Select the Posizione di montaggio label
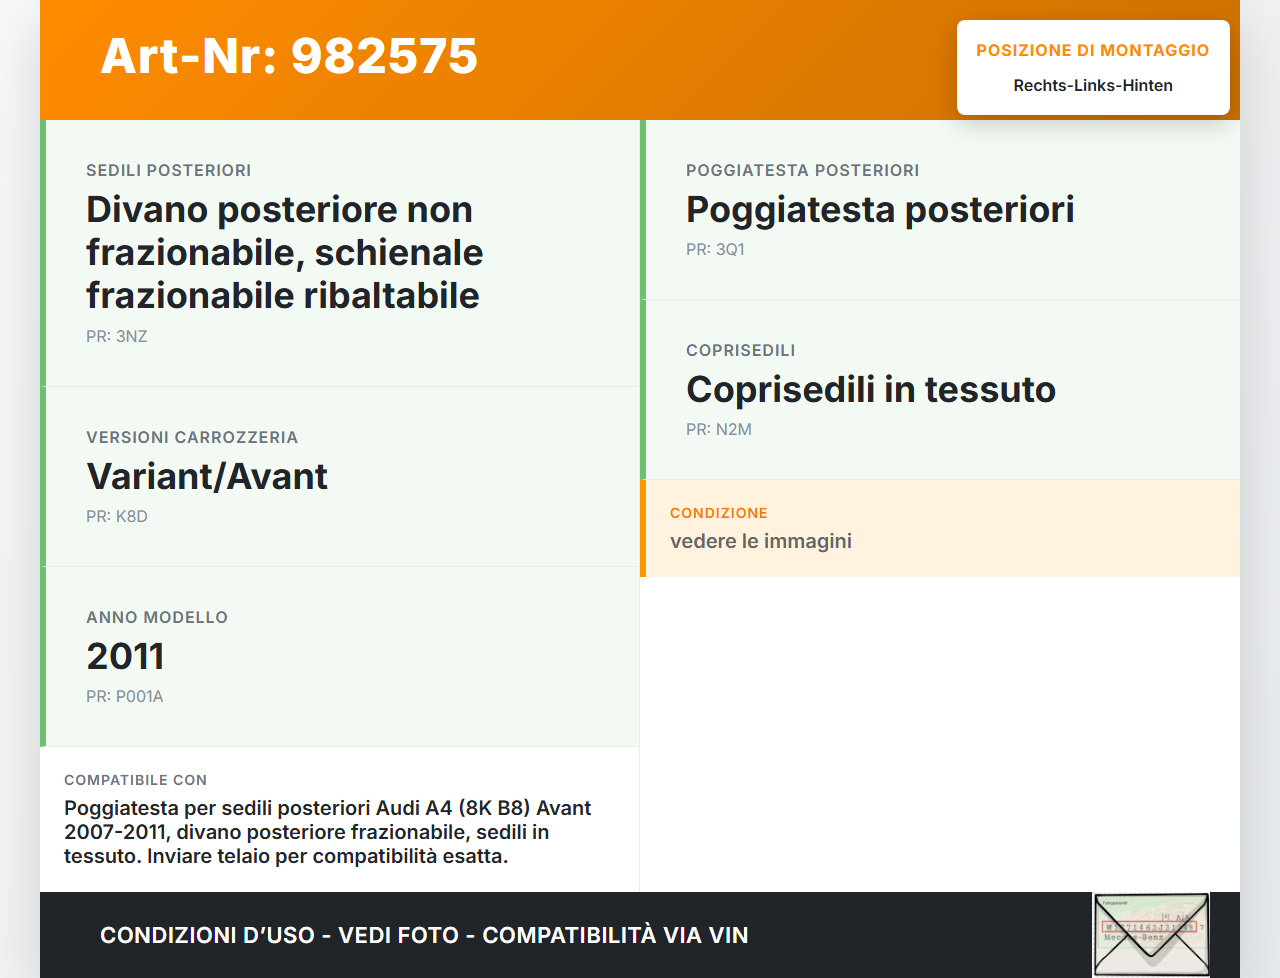This screenshot has height=978, width=1280. pyautogui.click(x=1093, y=50)
